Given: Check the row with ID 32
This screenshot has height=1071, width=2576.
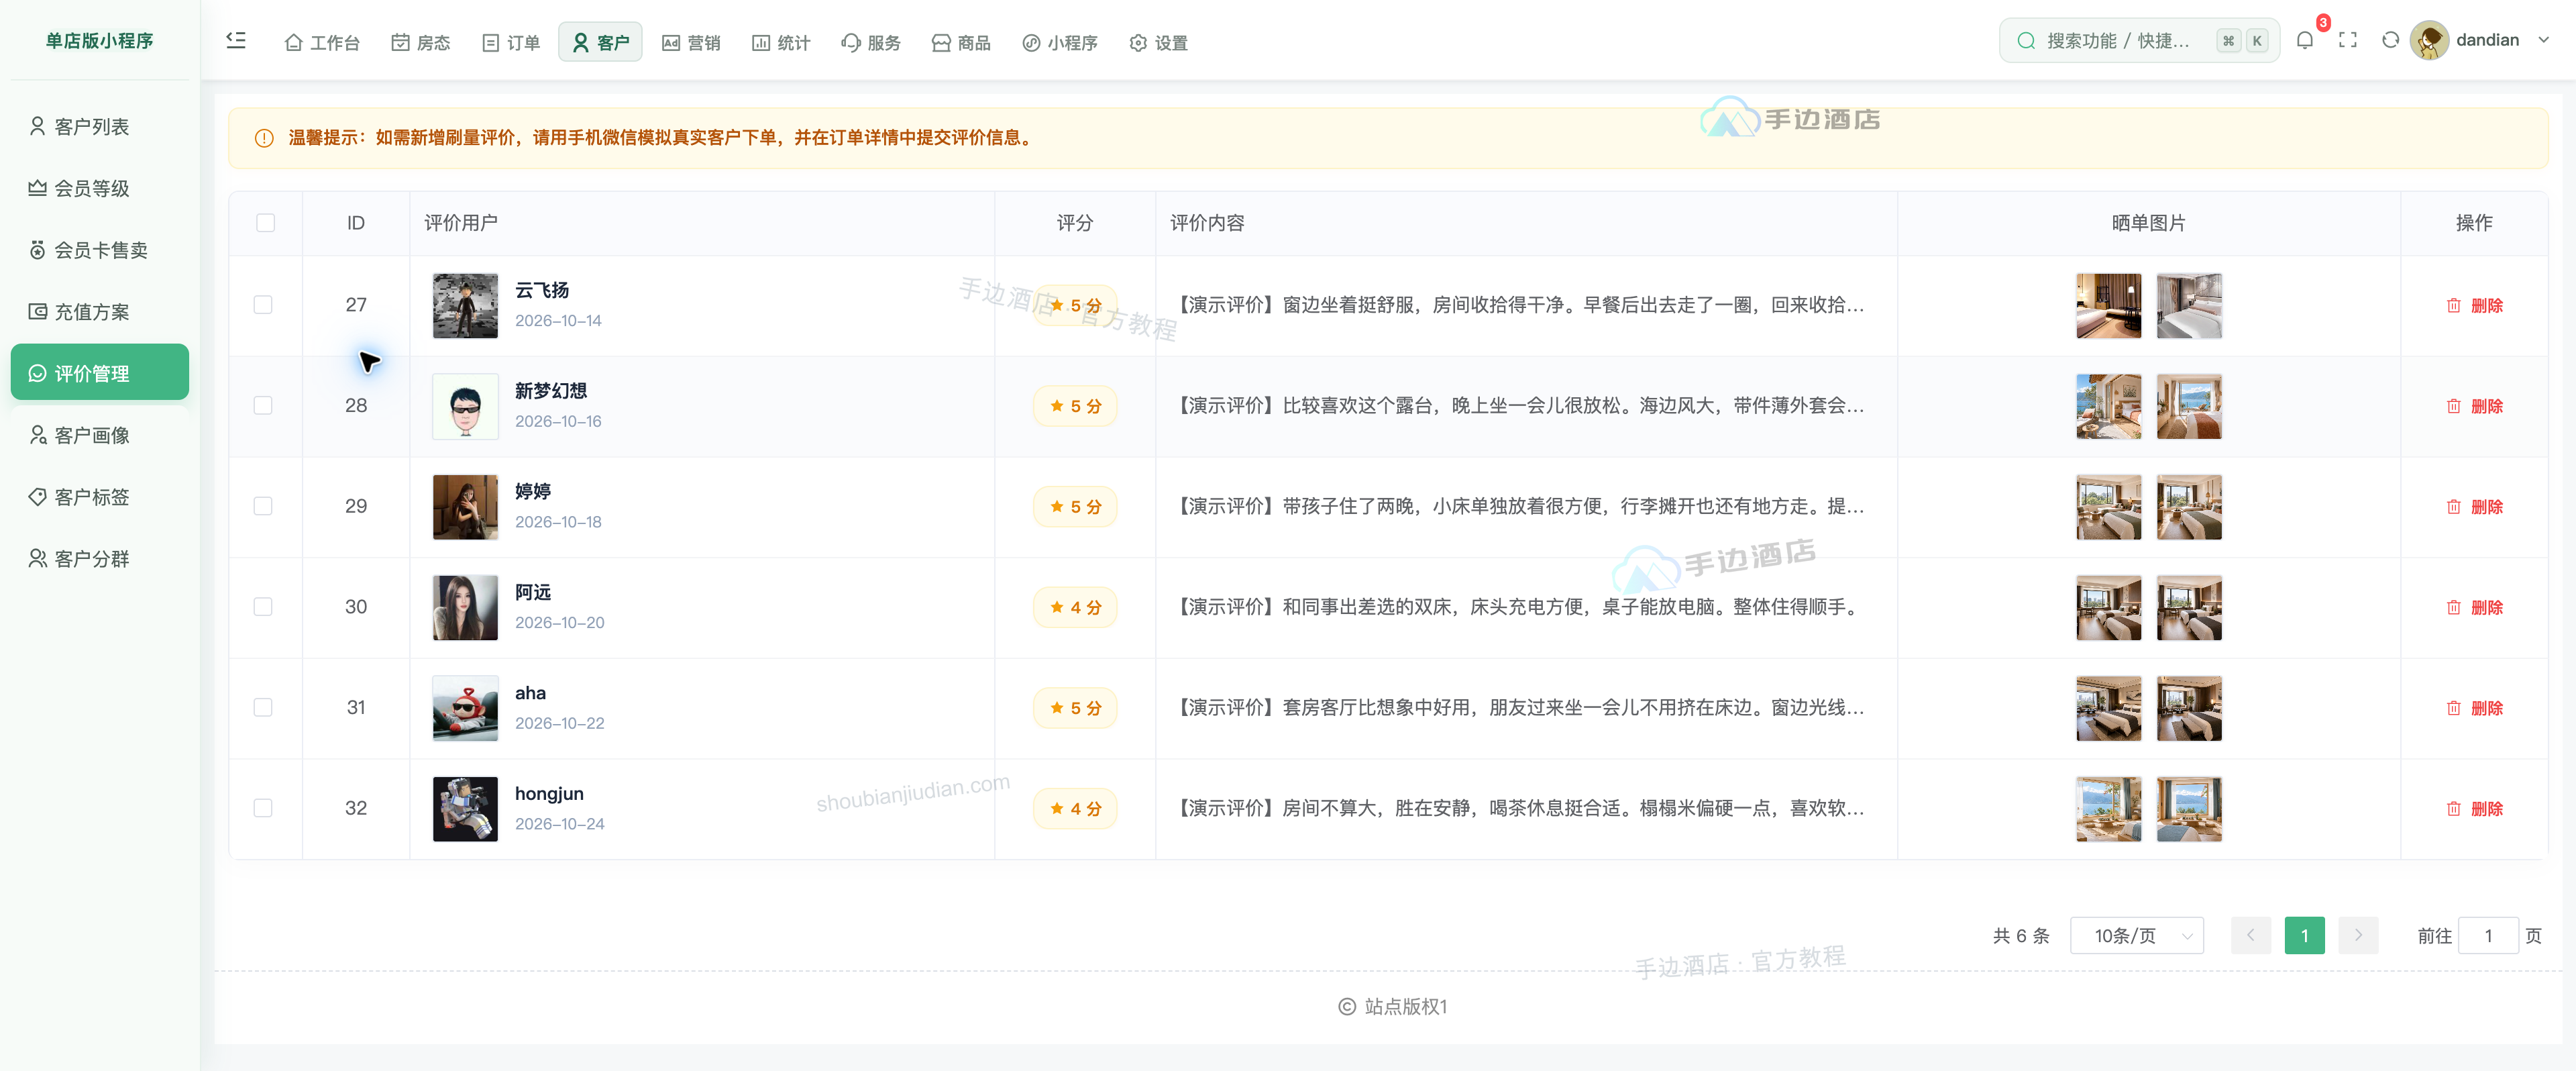Looking at the screenshot, I should 263,808.
